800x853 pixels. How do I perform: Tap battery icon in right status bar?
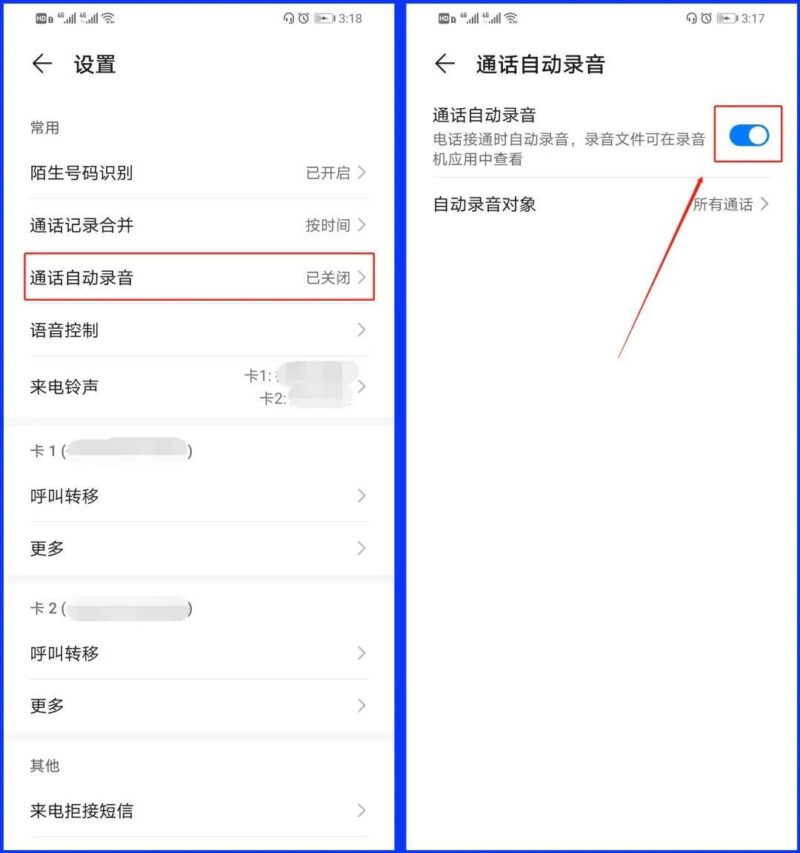(x=727, y=18)
